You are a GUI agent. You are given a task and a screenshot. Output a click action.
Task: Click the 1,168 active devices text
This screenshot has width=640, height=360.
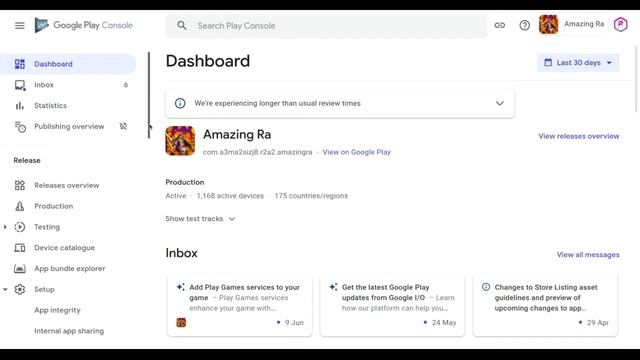(x=230, y=196)
